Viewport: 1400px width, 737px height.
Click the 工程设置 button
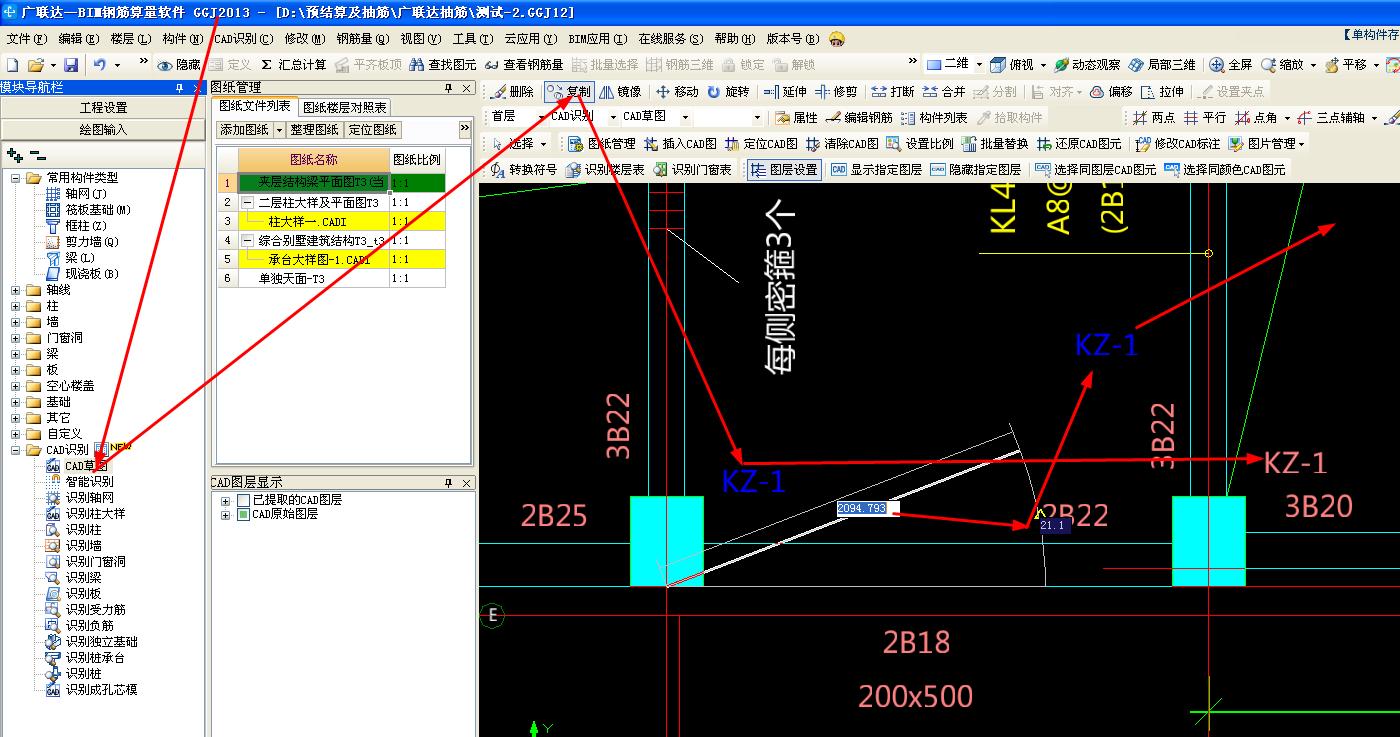(104, 108)
